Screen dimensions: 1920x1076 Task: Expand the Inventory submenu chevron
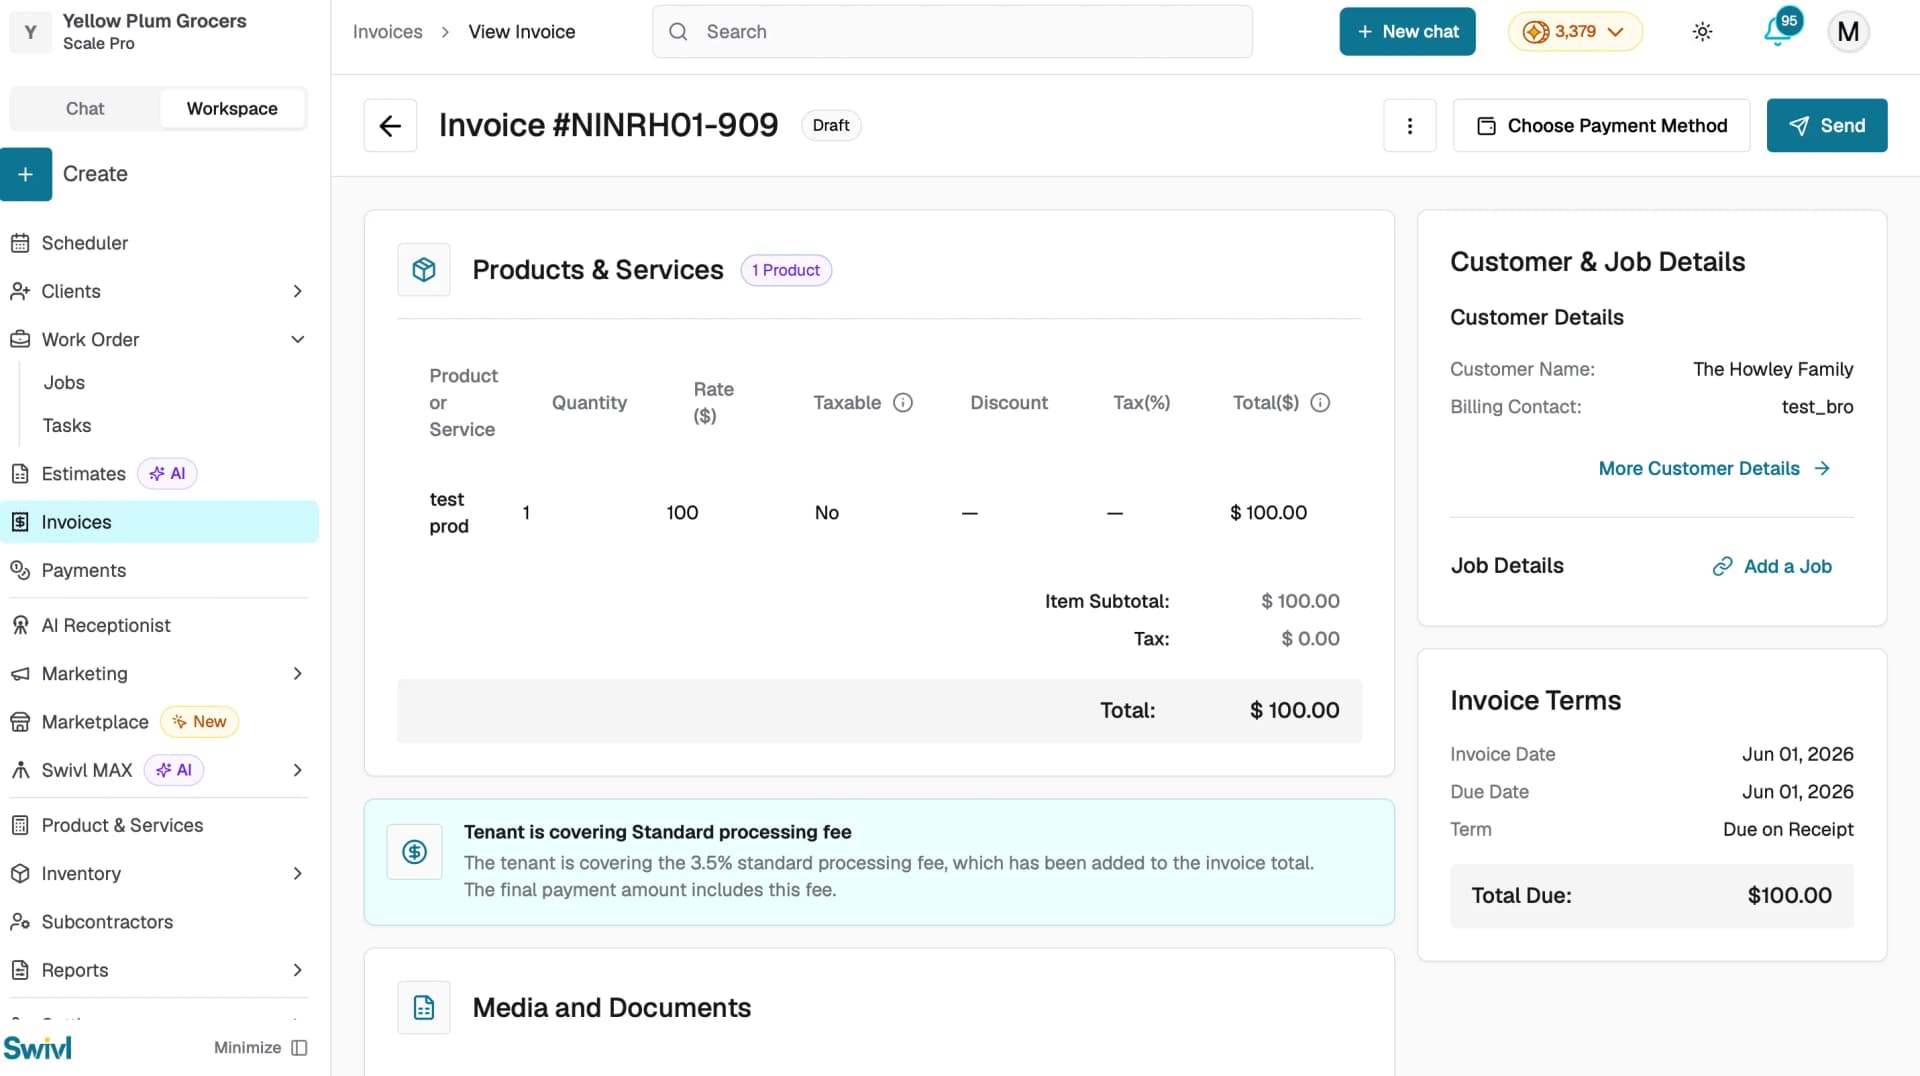tap(297, 874)
